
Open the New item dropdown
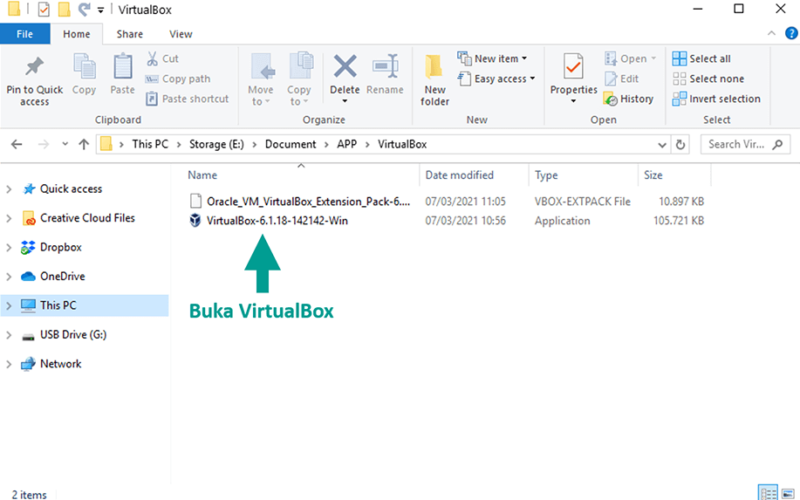pyautogui.click(x=492, y=59)
